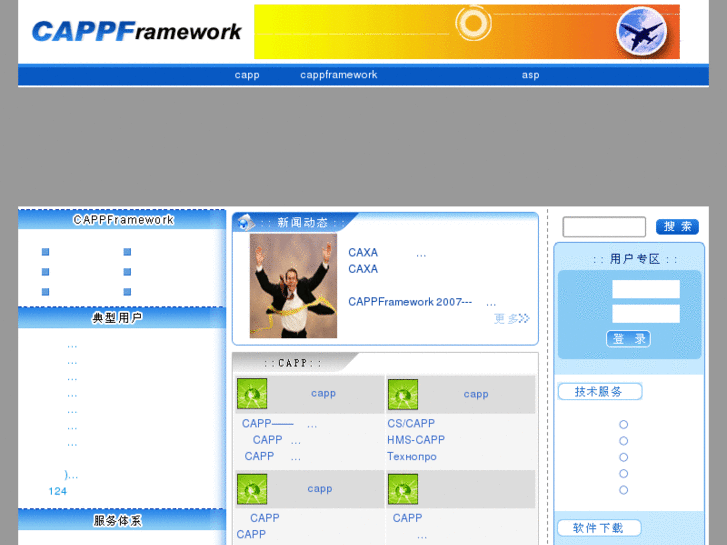The image size is (727, 545).
Task: Click the 搜索 search button
Action: pos(677,227)
